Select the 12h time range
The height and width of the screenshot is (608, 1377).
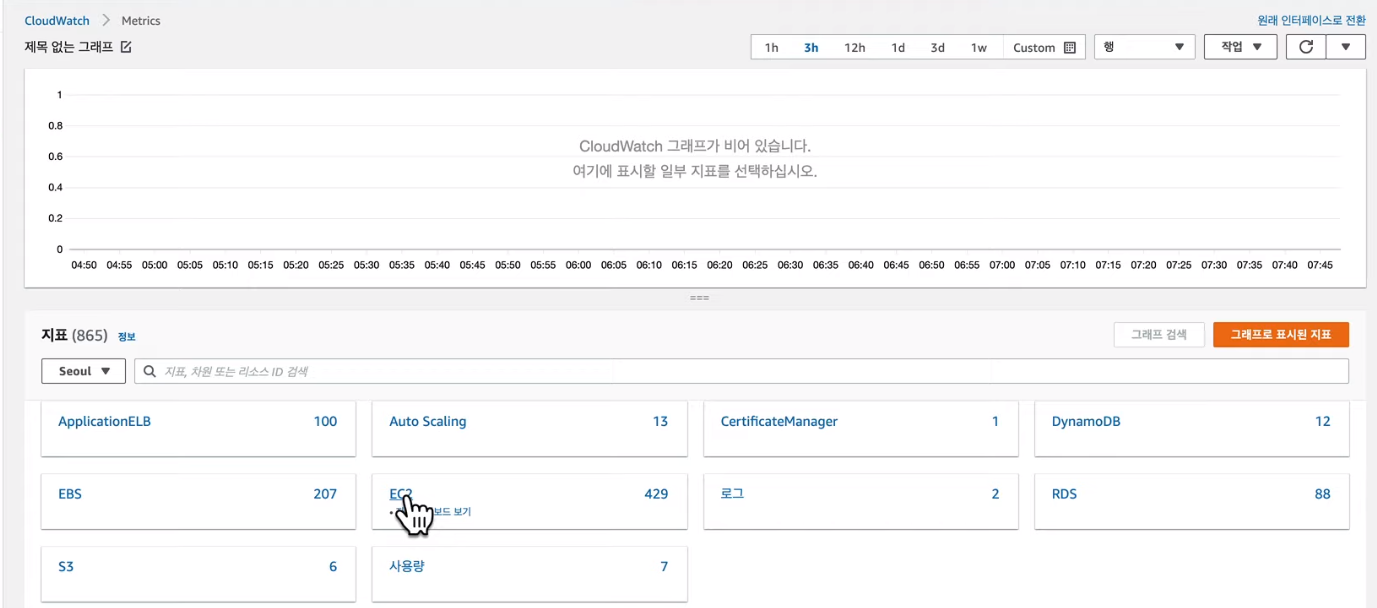[x=854, y=47]
